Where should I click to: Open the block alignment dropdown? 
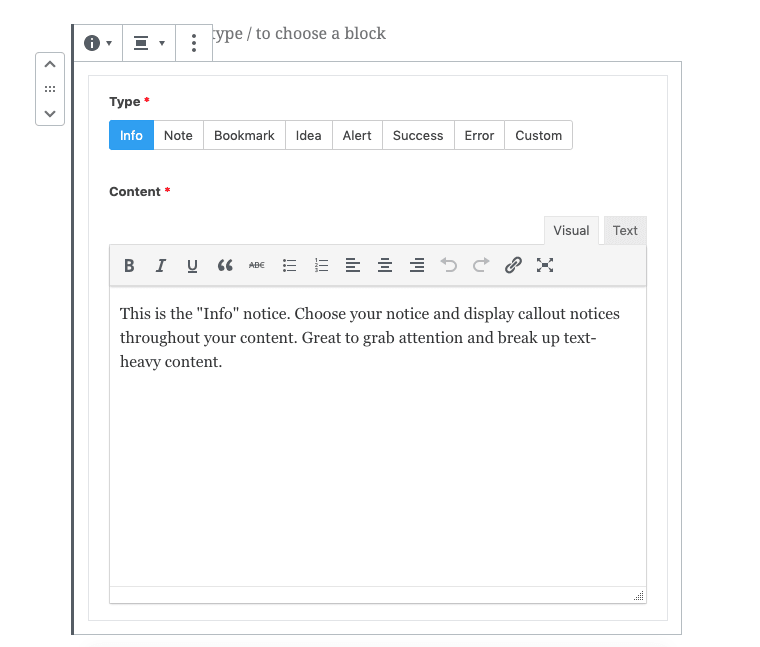149,43
